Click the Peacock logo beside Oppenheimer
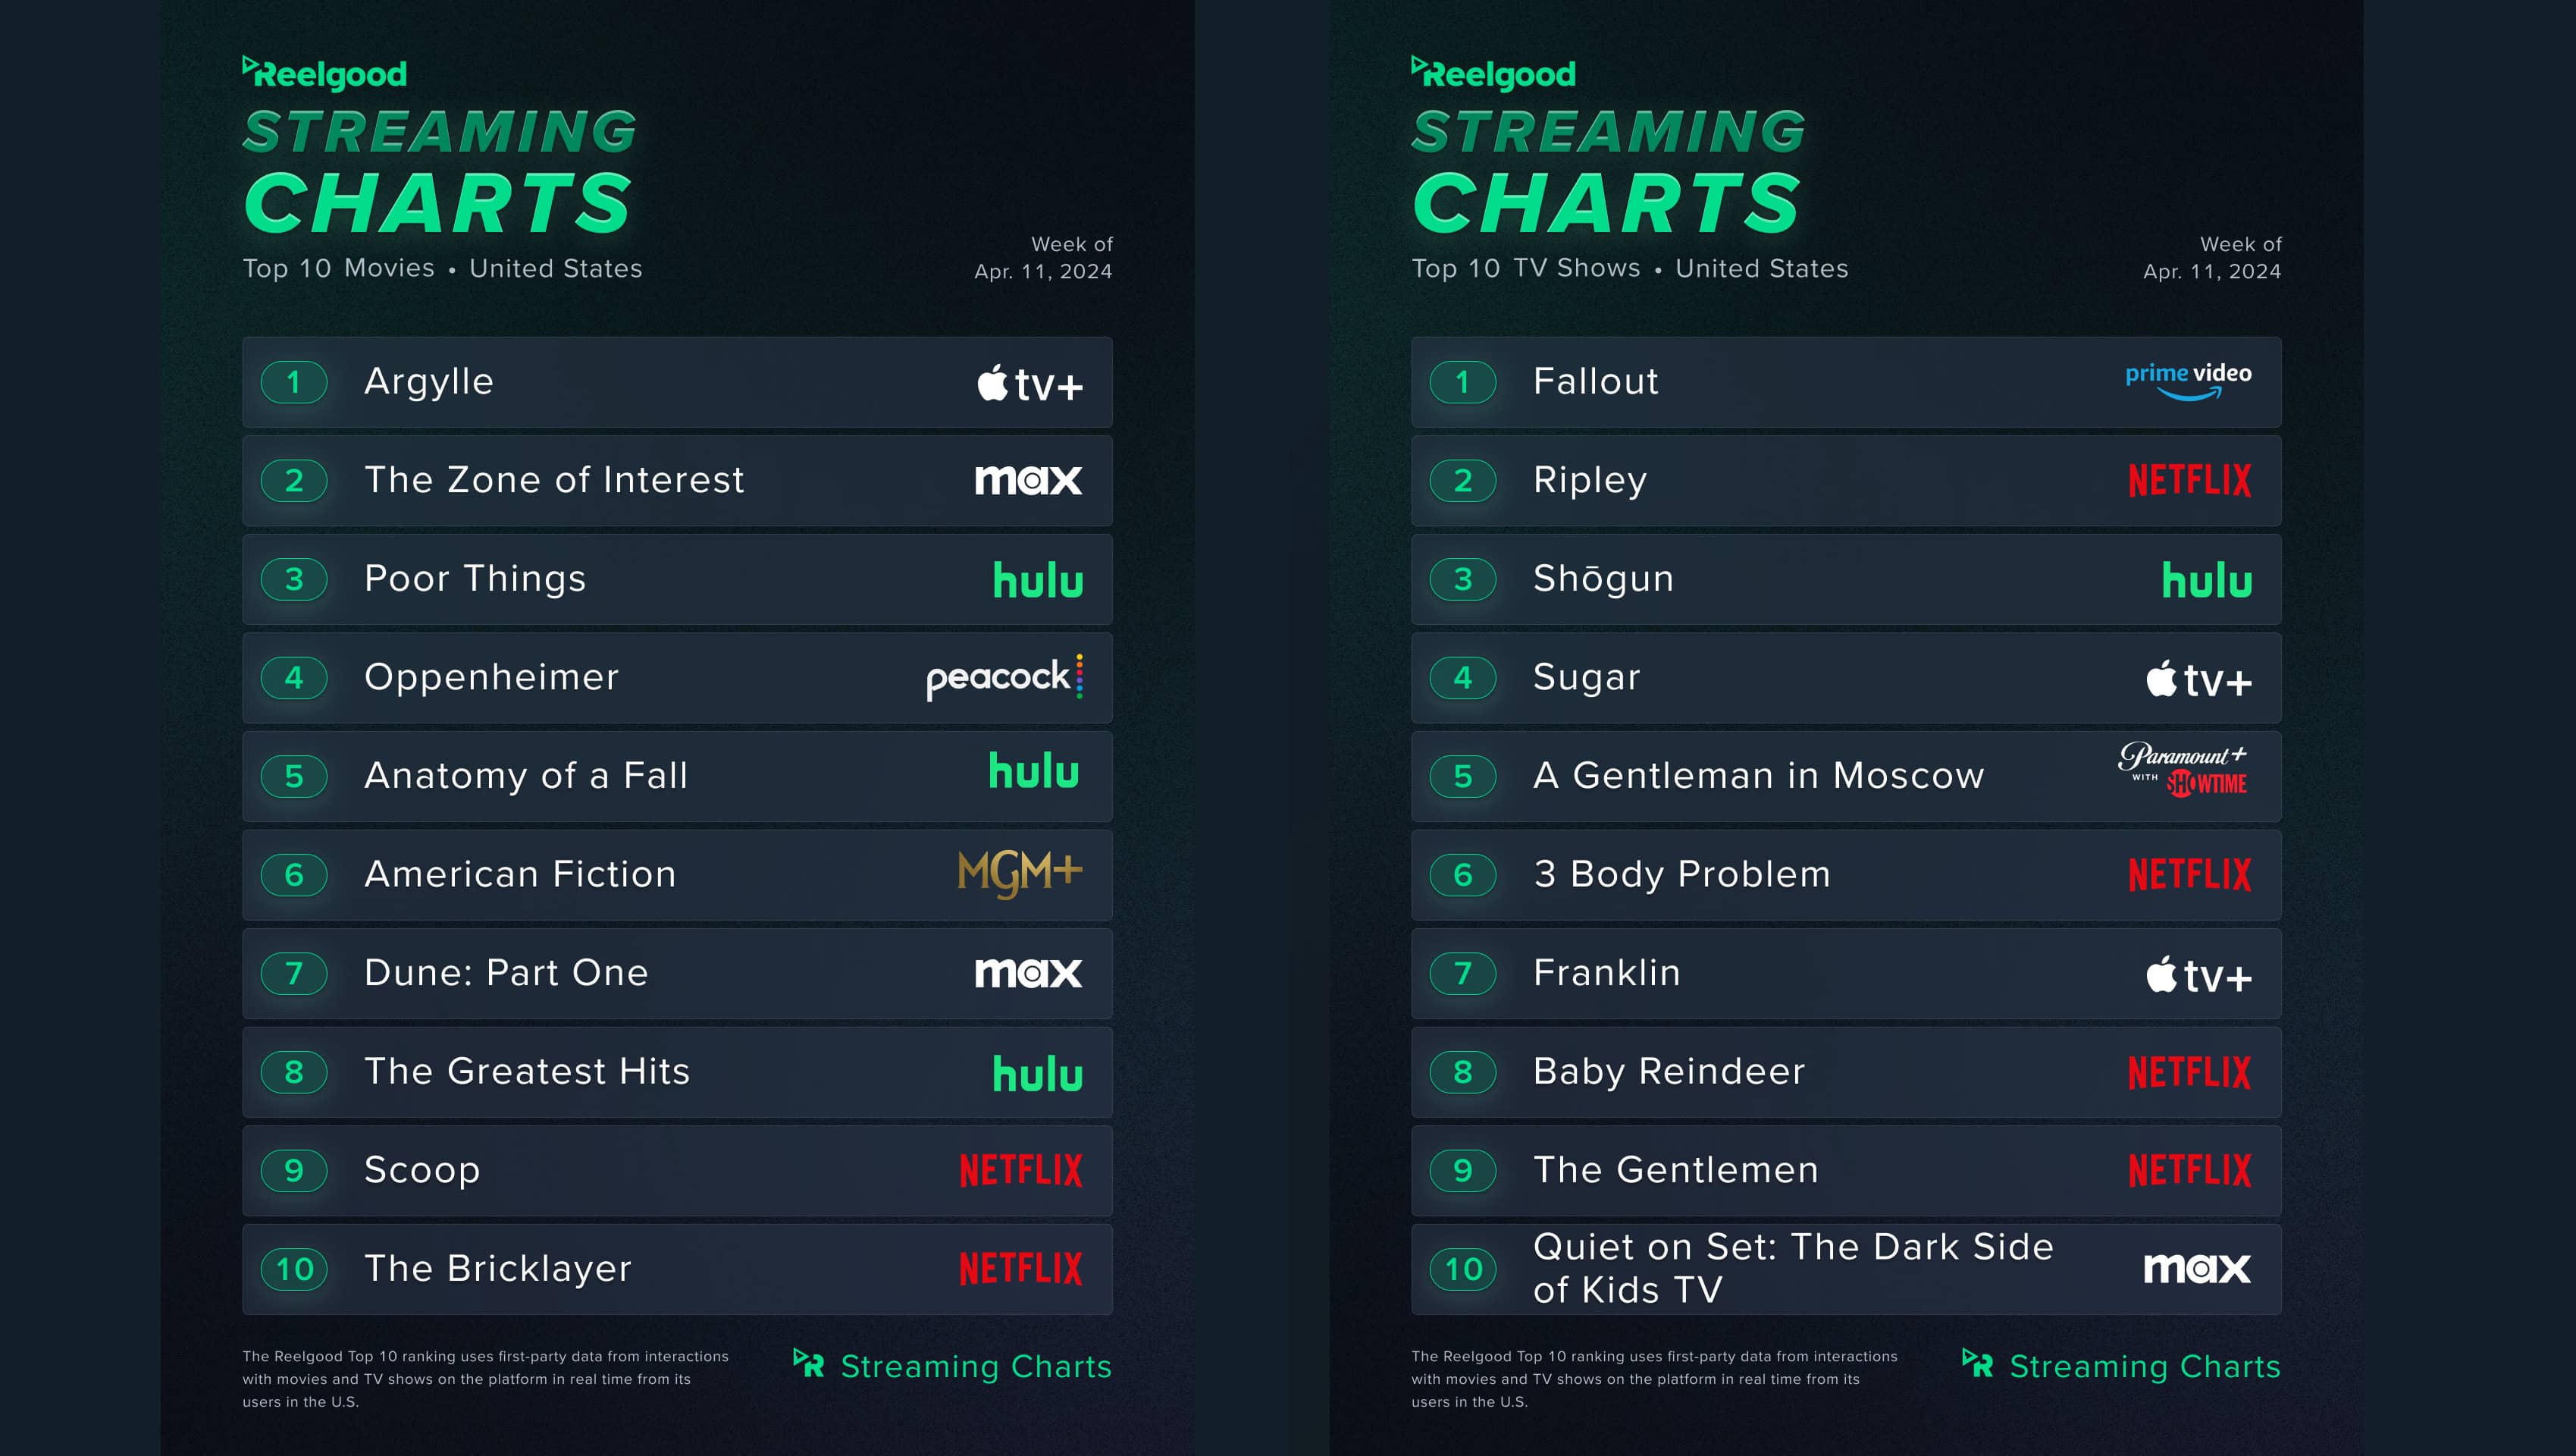 click(1004, 678)
